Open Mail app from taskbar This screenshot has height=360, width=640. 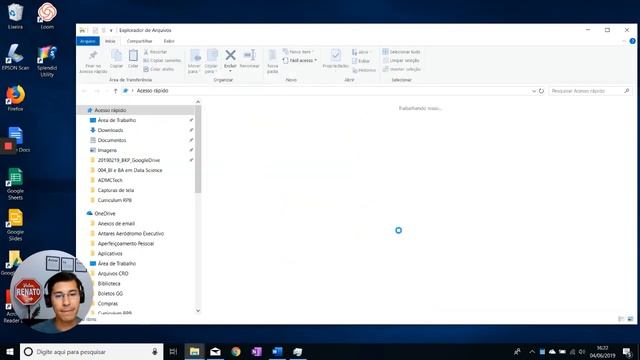point(215,351)
